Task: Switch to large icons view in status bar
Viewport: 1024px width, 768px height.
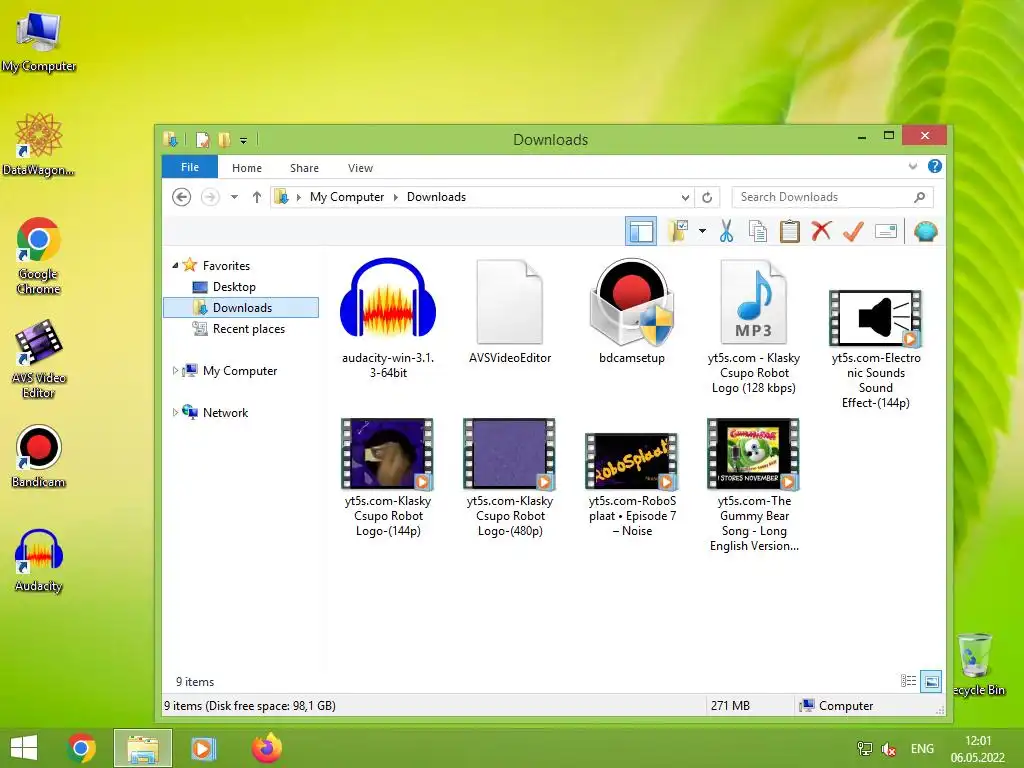Action: click(931, 681)
